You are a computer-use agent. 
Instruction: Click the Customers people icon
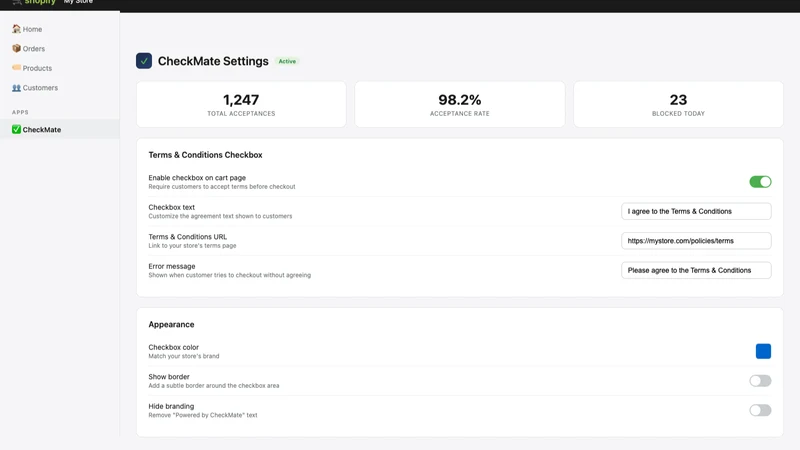(x=16, y=87)
